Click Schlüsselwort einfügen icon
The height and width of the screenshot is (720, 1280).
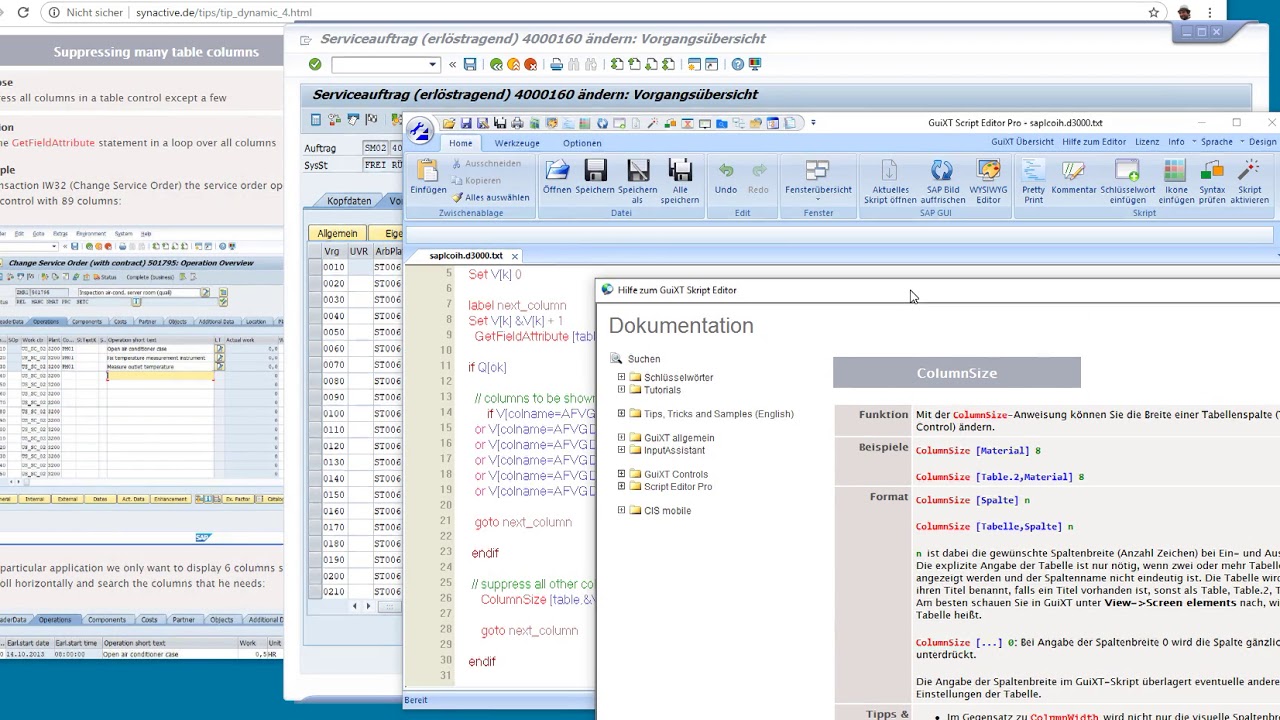[1128, 181]
